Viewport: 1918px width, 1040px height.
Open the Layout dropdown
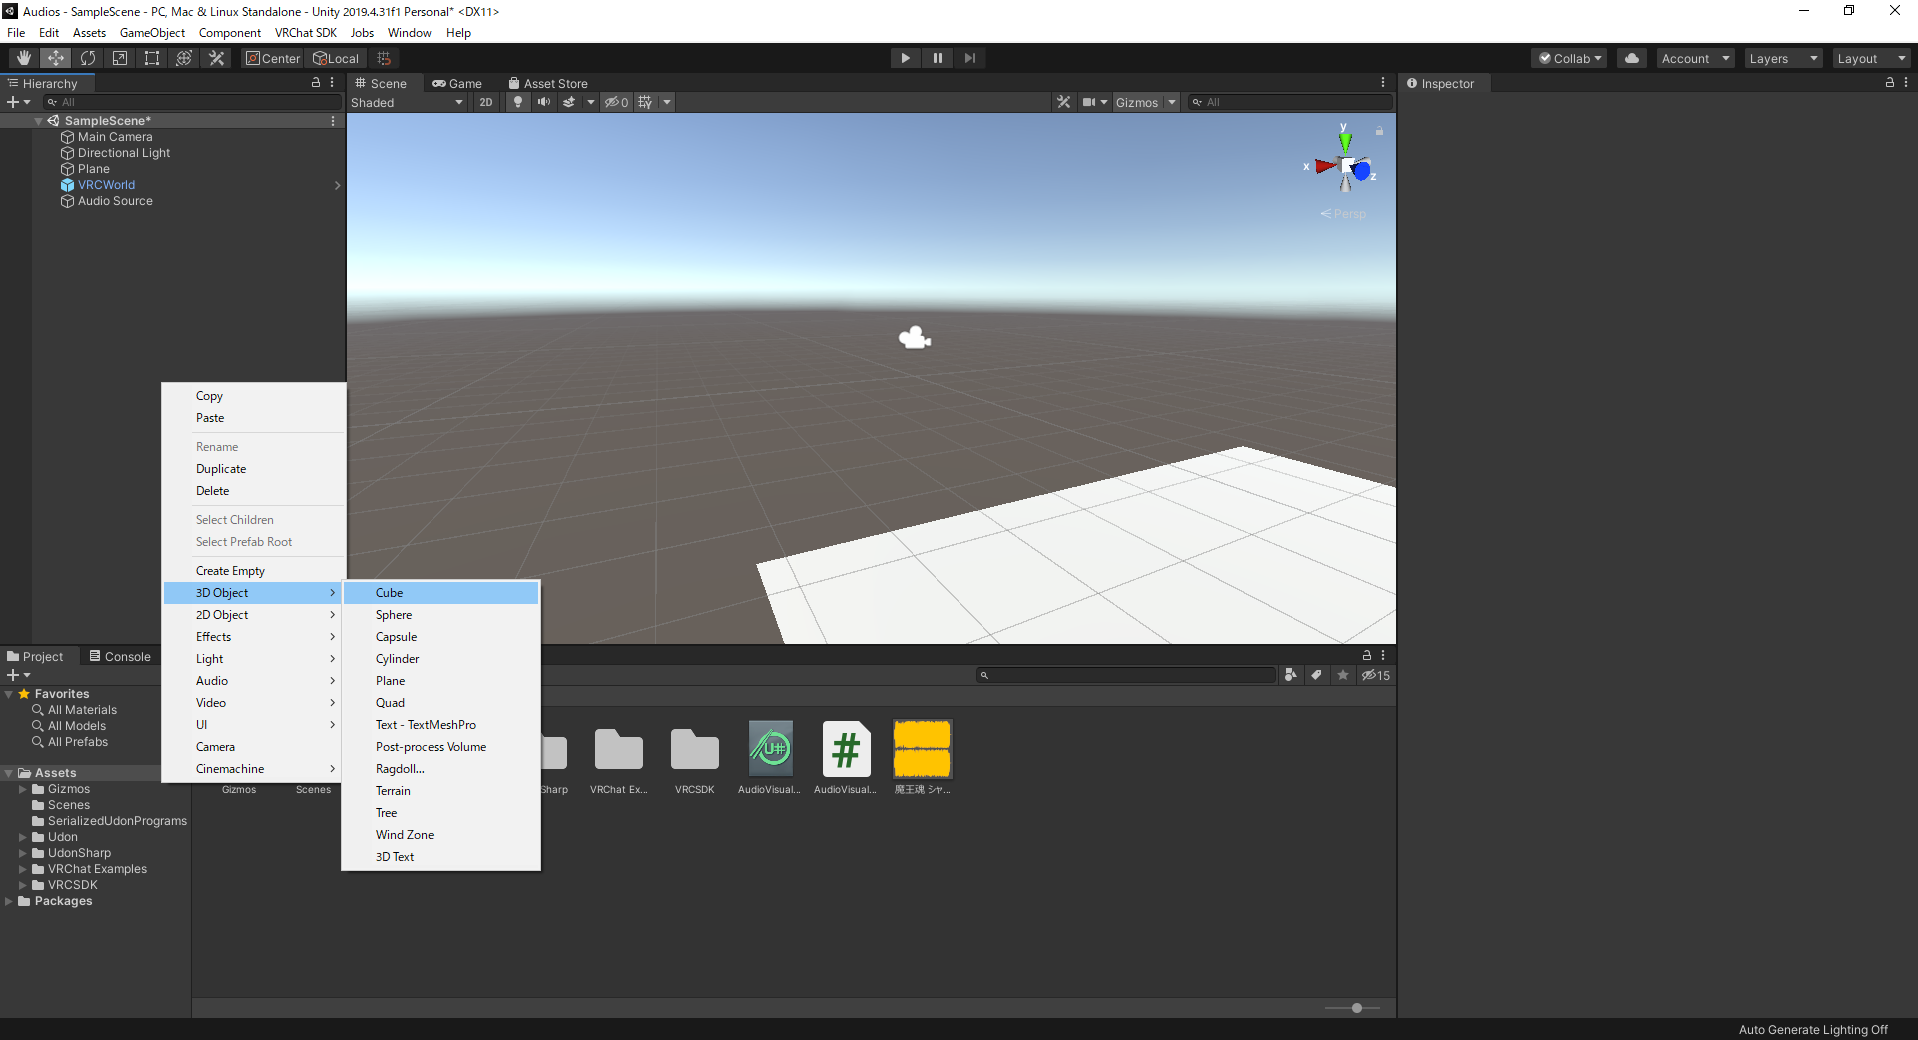click(x=1871, y=58)
